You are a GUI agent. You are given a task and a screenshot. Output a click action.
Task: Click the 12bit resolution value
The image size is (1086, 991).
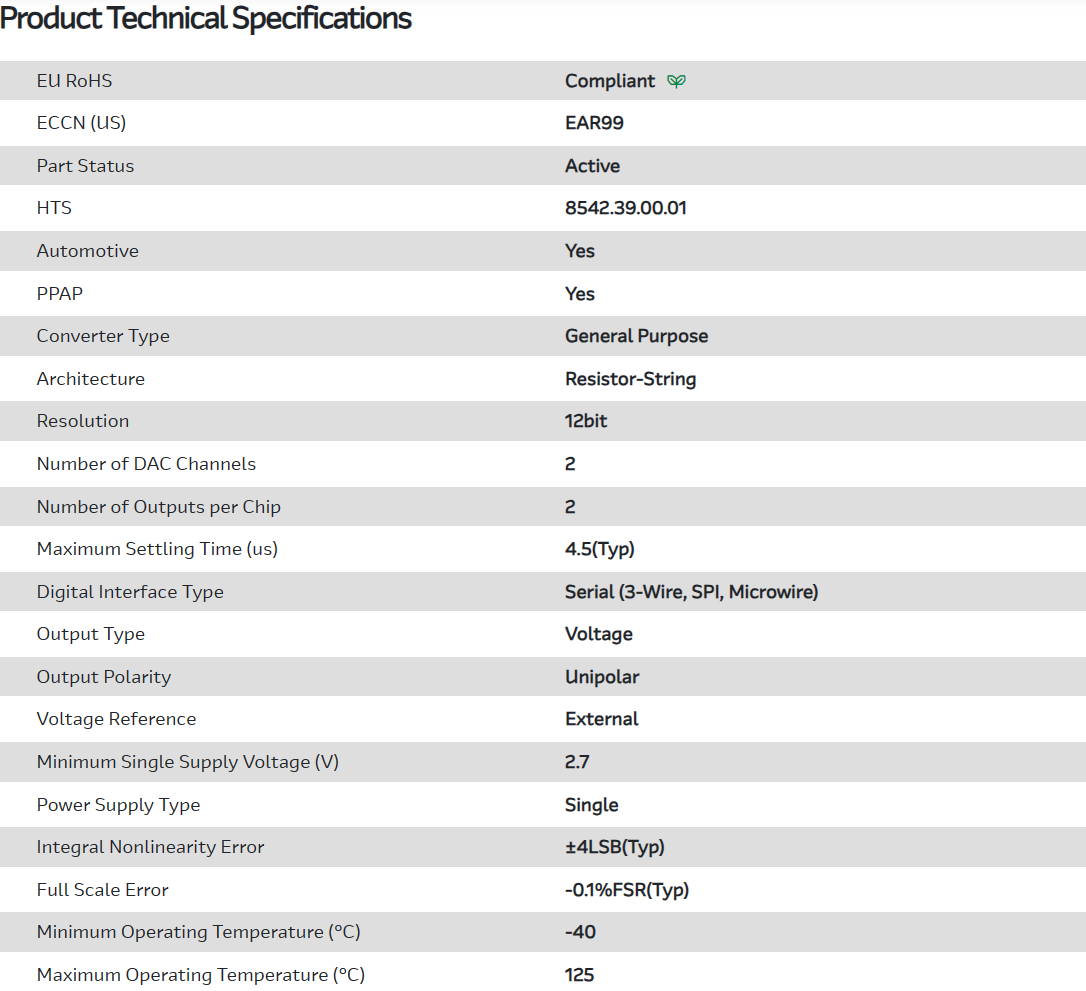[x=586, y=421]
